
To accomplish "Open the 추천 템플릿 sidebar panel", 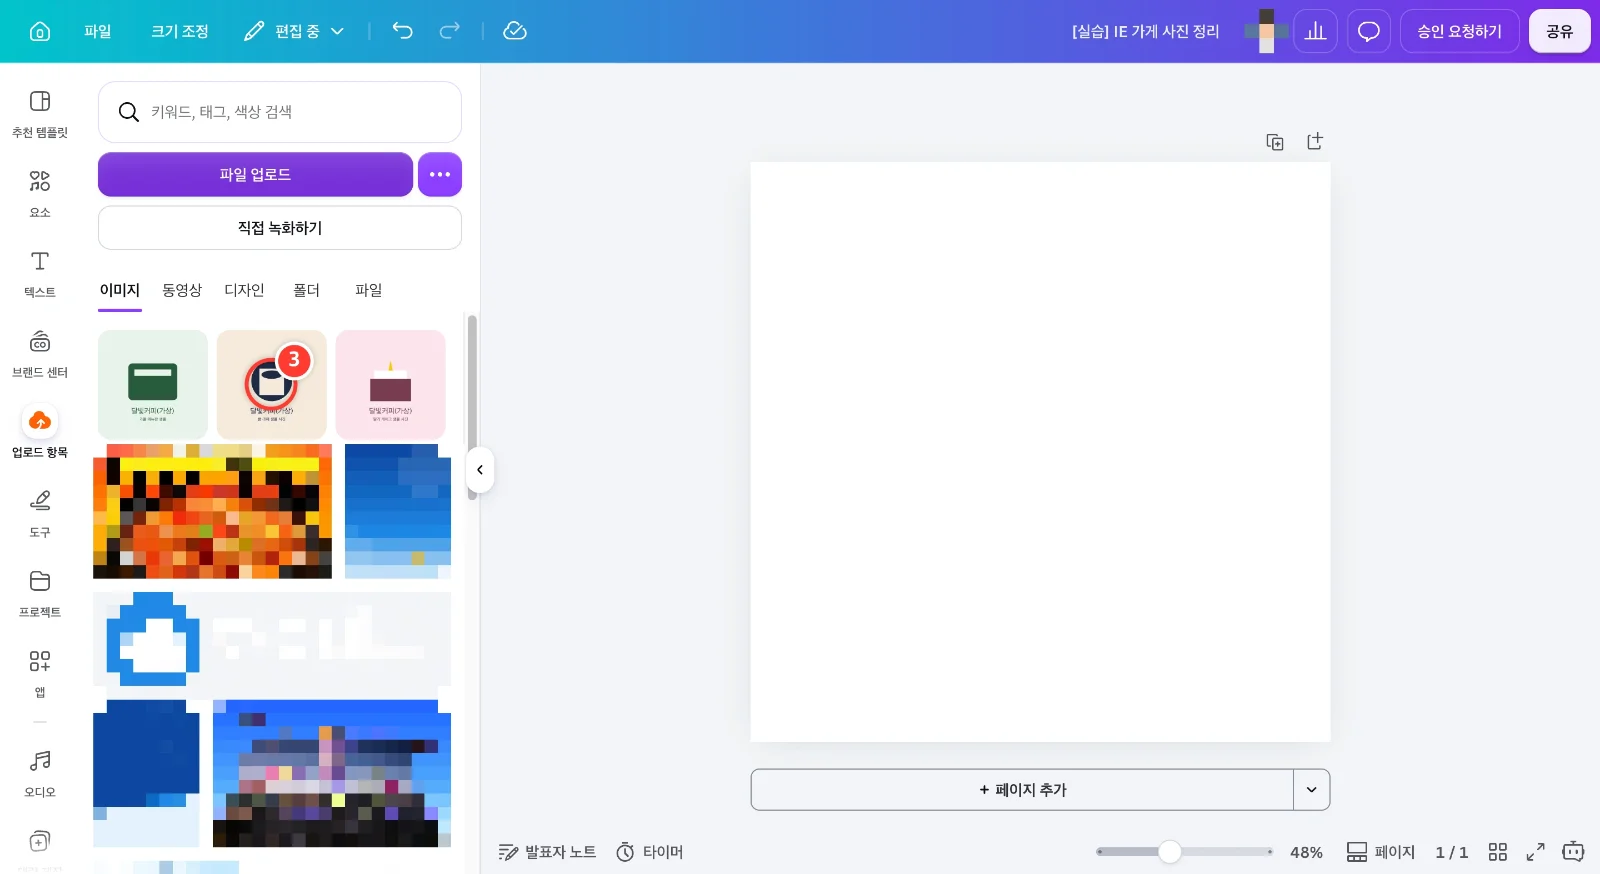I will click(40, 114).
